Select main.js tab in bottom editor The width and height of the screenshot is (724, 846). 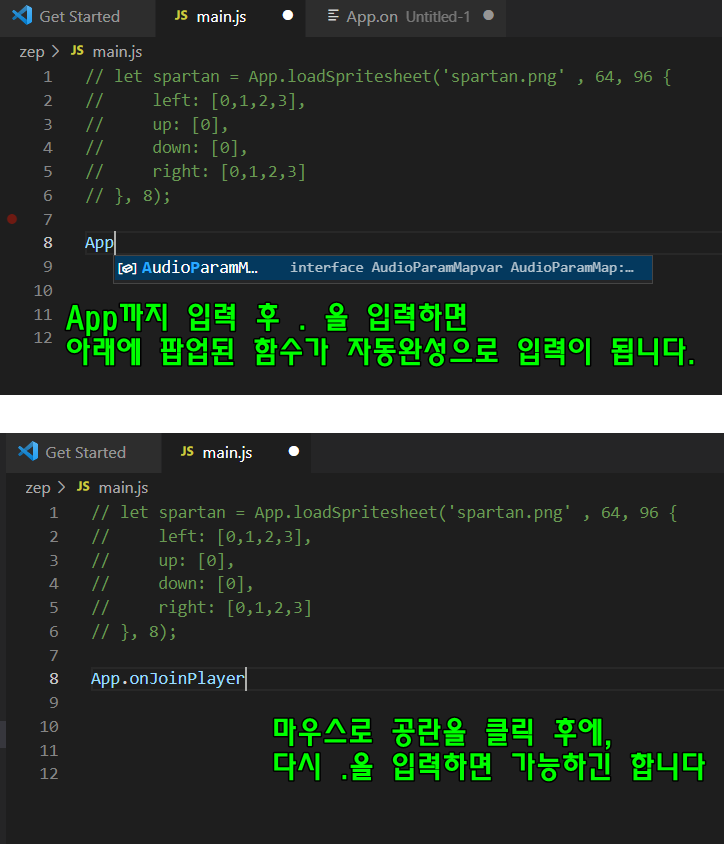(x=236, y=453)
